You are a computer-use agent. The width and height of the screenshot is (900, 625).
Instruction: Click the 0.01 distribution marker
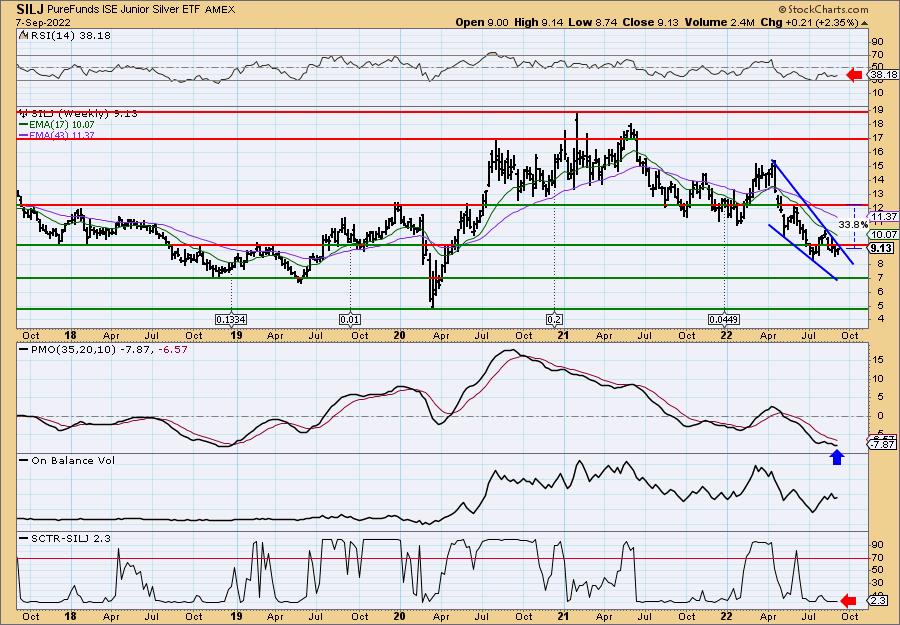coord(350,319)
